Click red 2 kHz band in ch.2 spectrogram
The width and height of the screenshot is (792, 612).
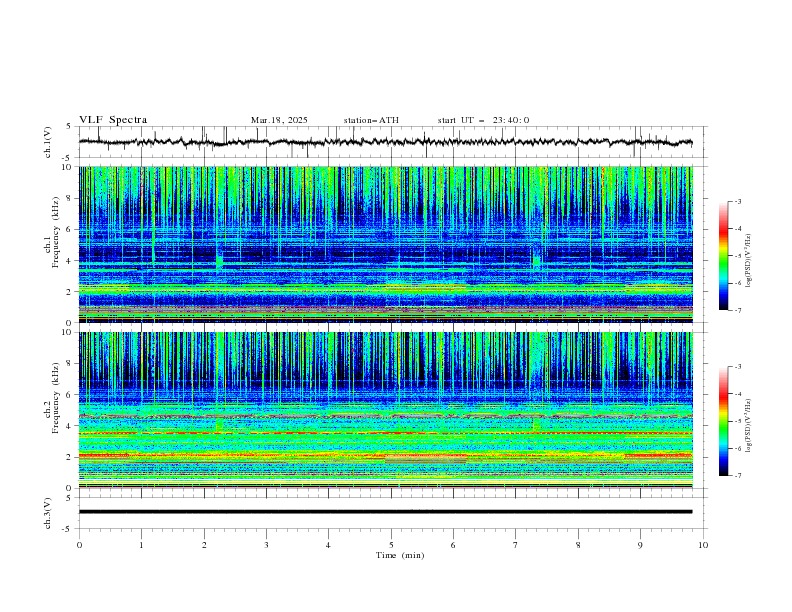385,456
